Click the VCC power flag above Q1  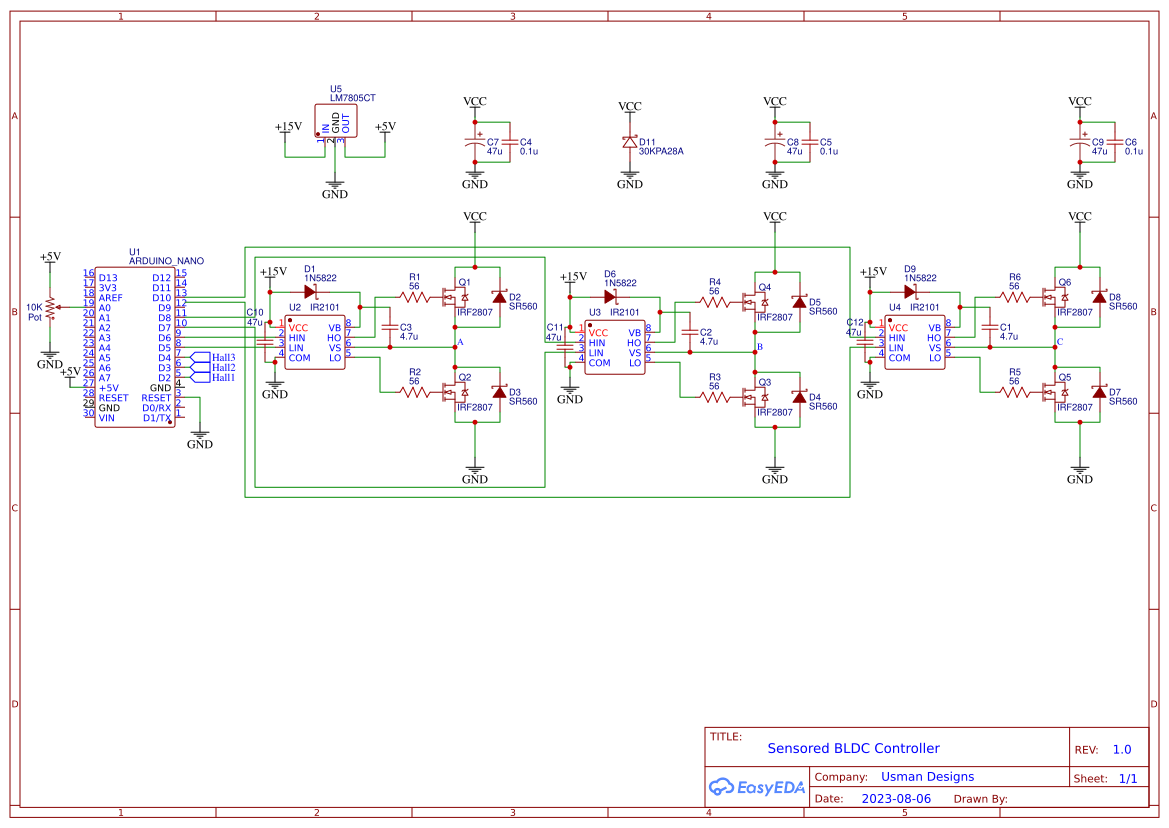coord(474,217)
